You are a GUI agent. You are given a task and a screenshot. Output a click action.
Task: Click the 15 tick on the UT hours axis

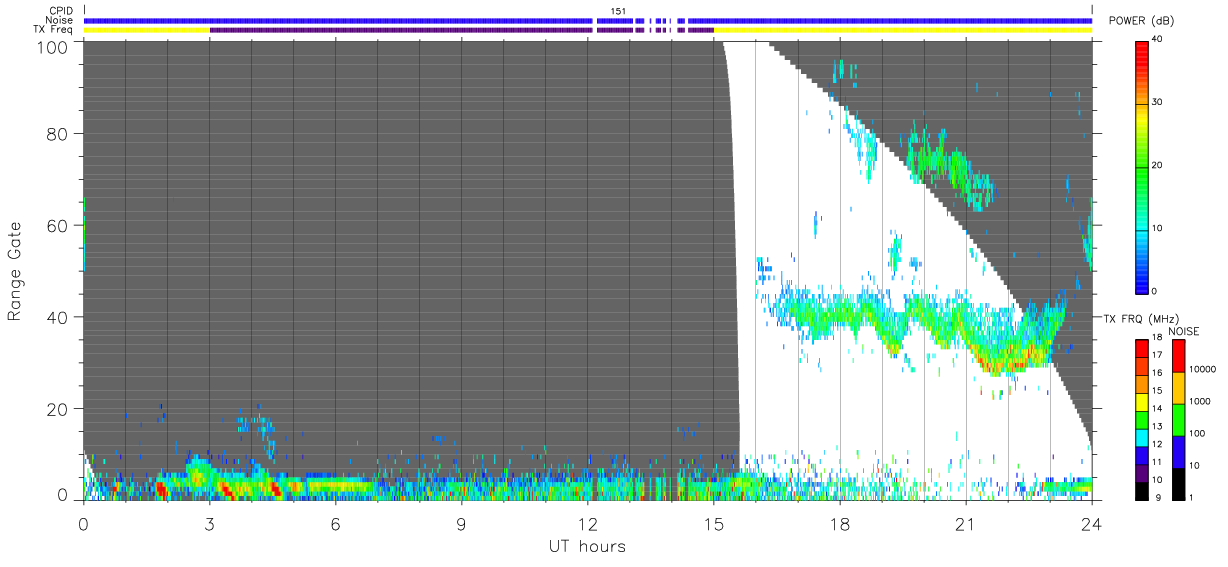click(713, 522)
